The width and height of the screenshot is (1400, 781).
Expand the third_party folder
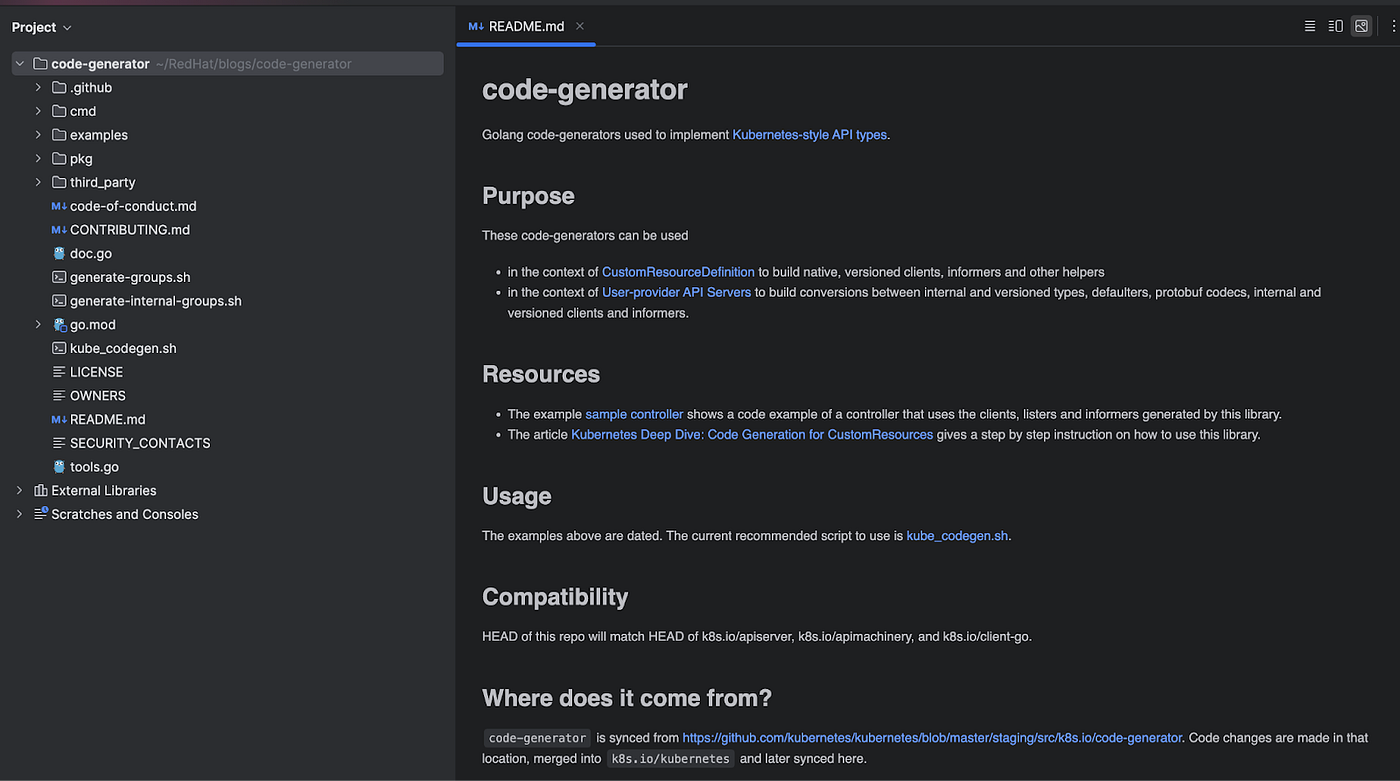pos(38,183)
